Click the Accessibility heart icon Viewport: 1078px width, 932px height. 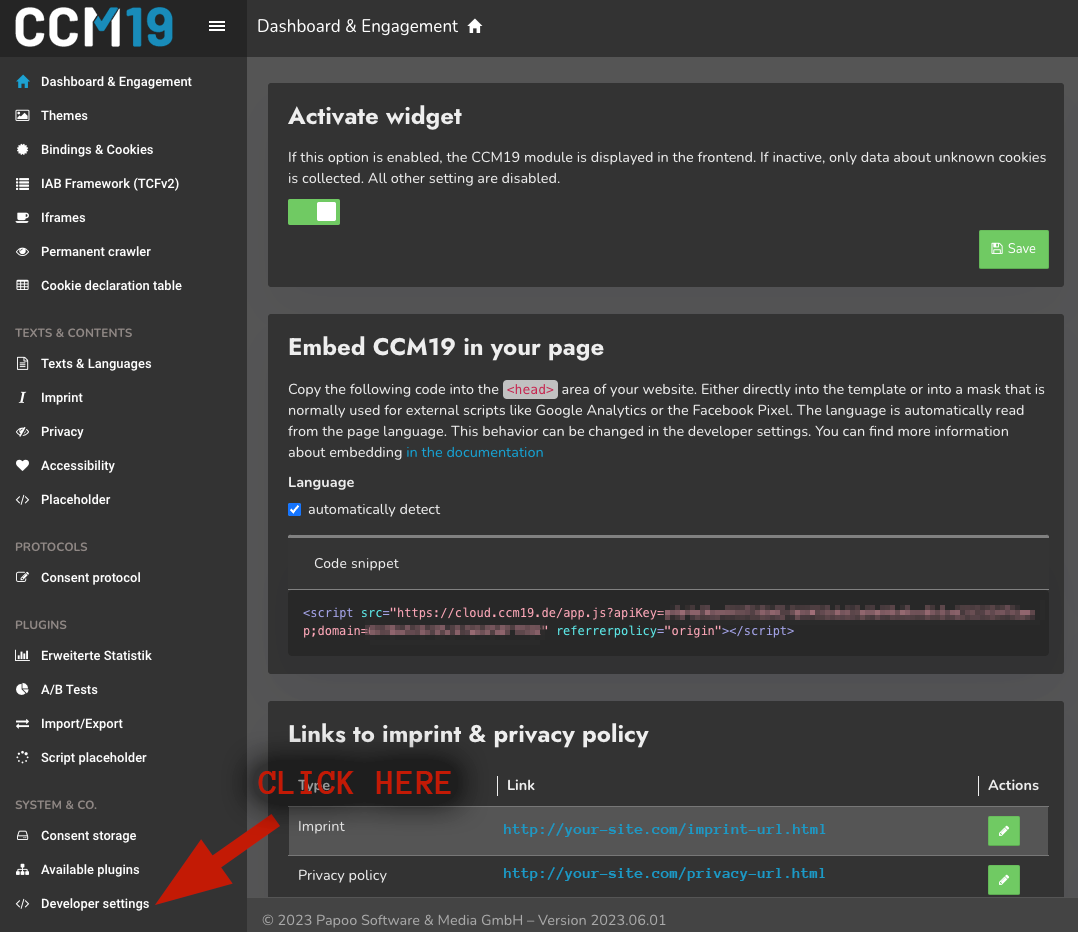coord(23,465)
